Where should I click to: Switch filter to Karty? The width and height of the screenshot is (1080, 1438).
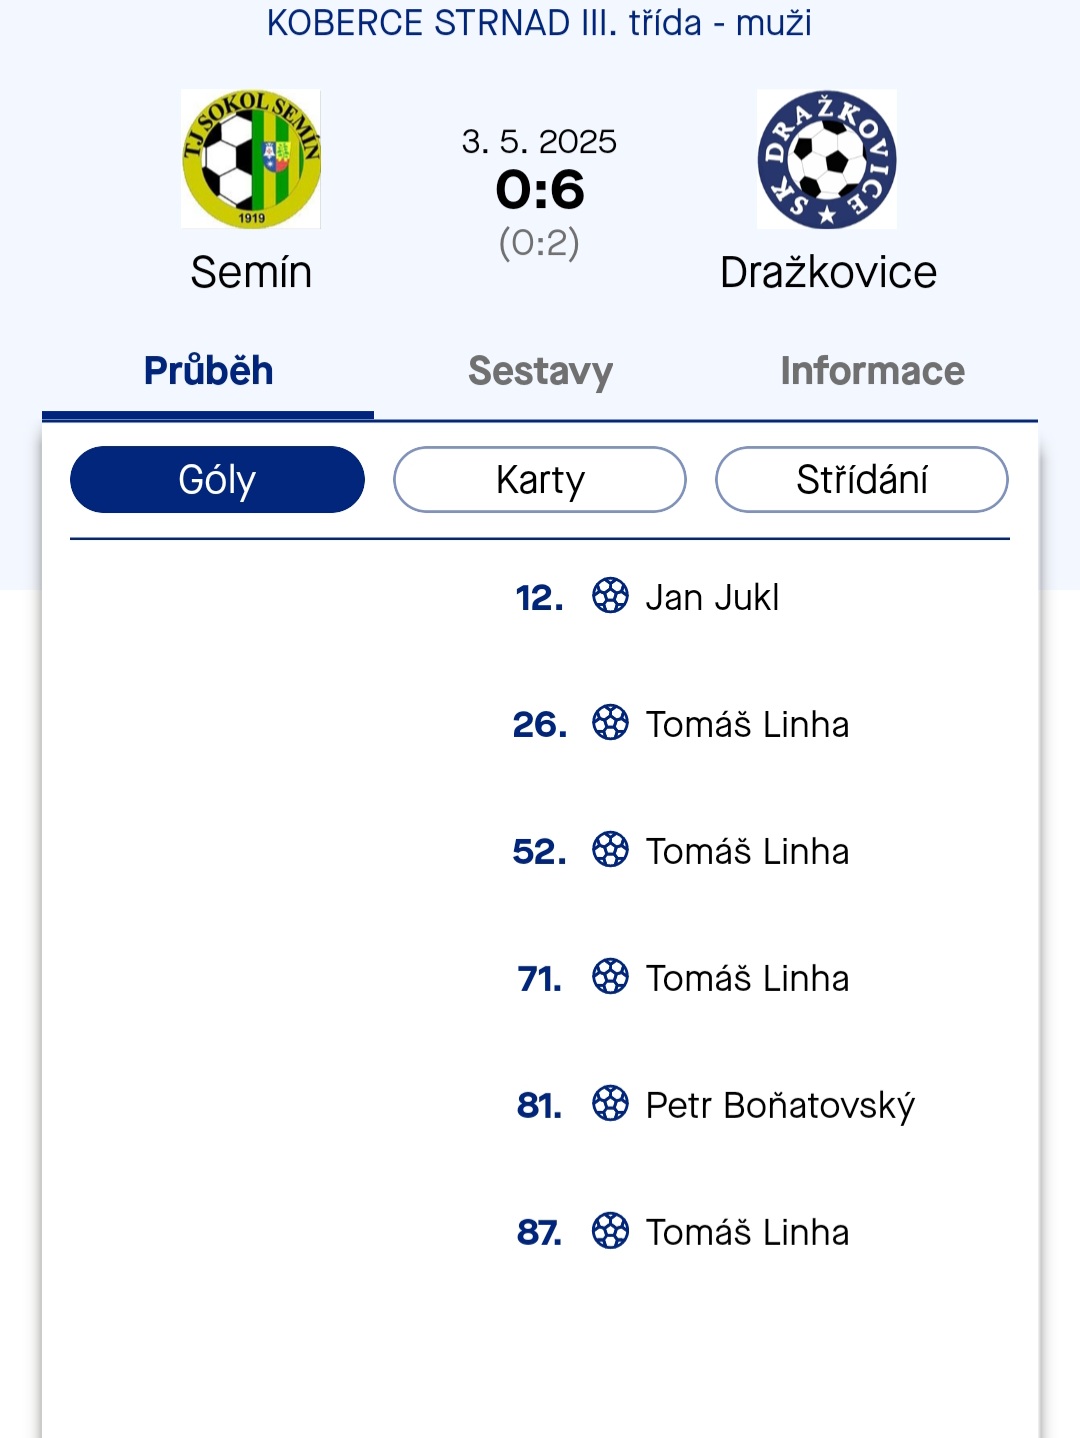pyautogui.click(x=540, y=479)
